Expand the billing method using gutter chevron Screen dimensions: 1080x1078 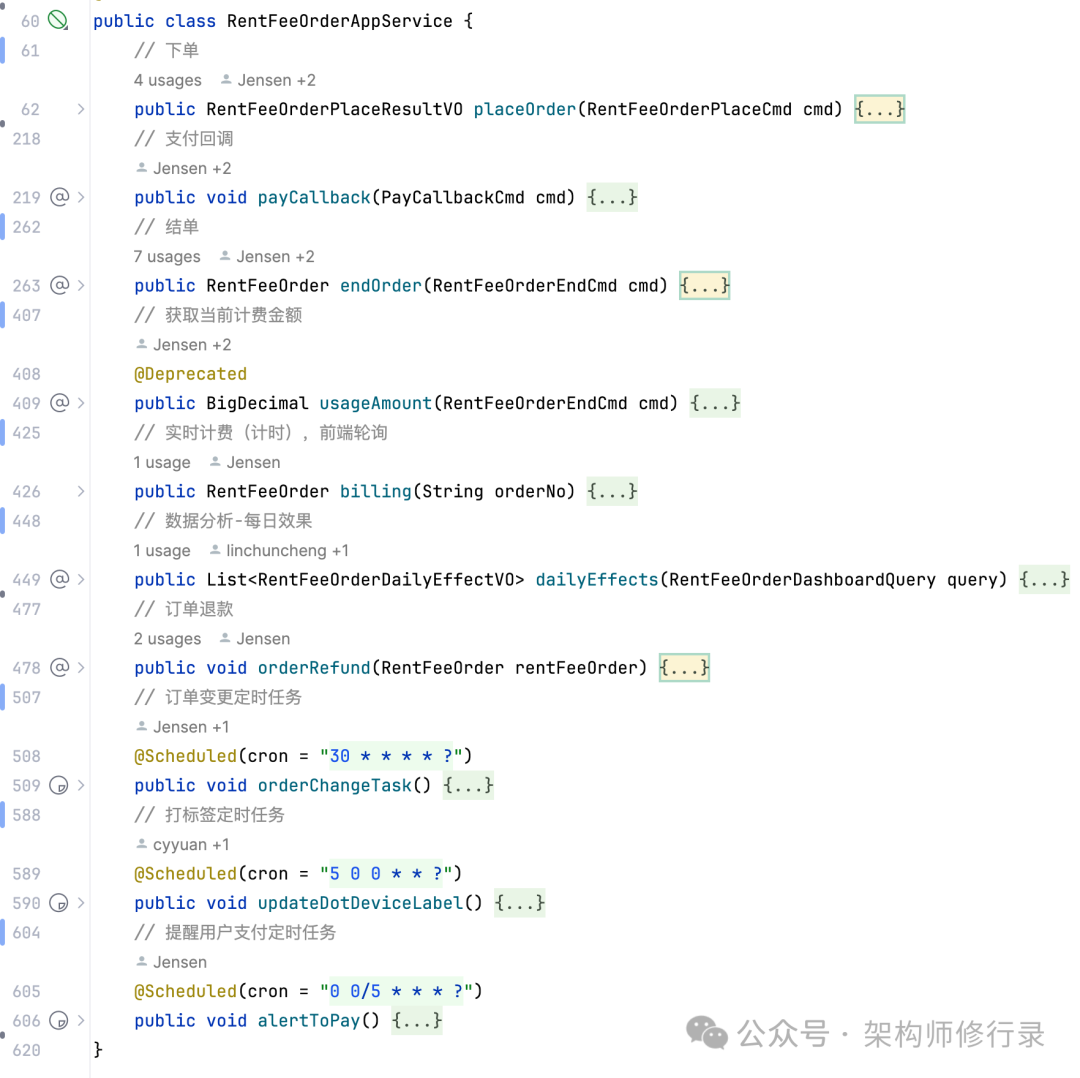point(81,491)
